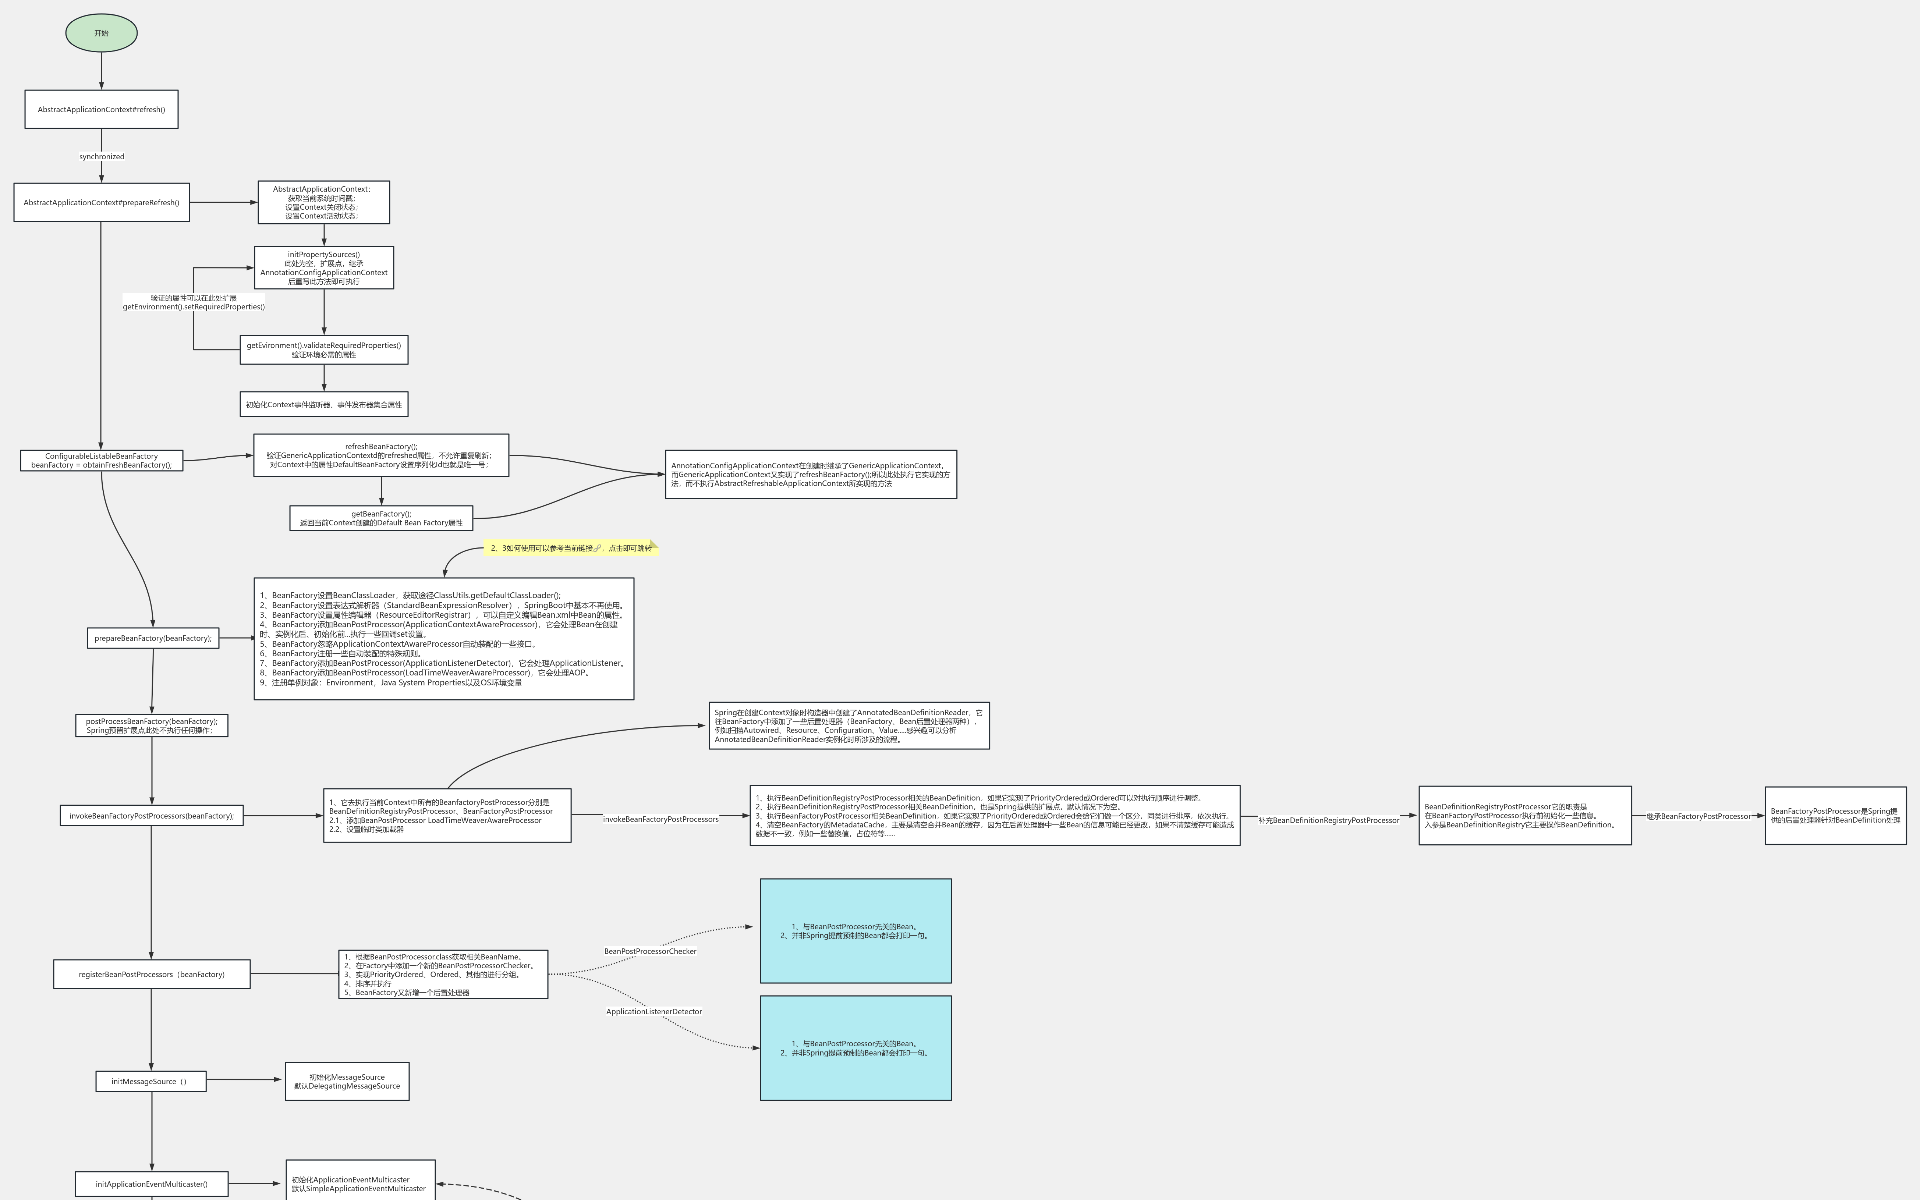Click link icon in yellow note
1920x1200 pixels.
coord(598,548)
